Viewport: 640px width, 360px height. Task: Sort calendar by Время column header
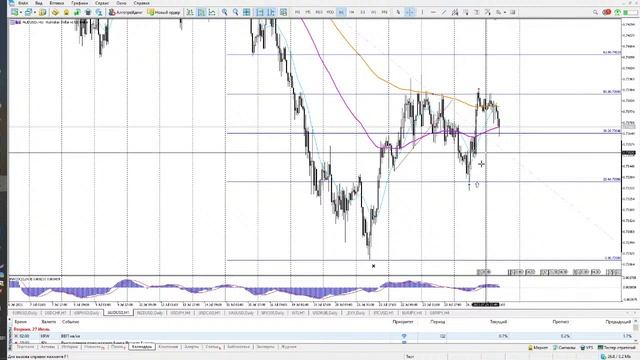20,322
